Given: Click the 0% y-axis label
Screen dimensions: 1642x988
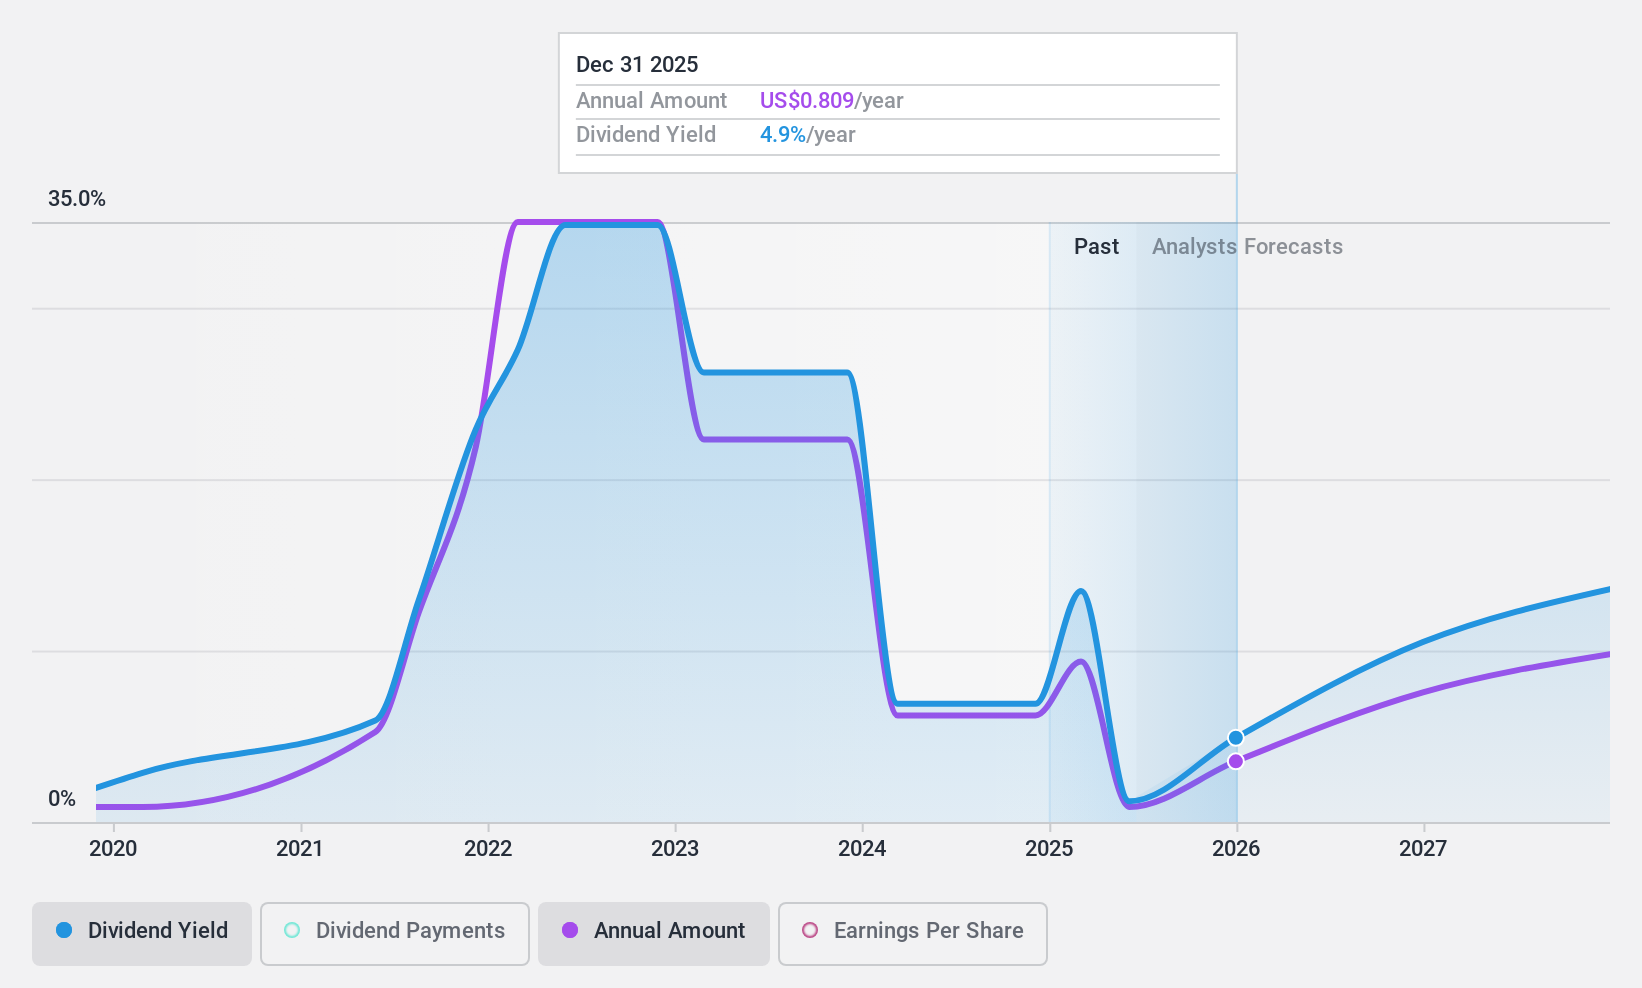Looking at the screenshot, I should pyautogui.click(x=62, y=799).
